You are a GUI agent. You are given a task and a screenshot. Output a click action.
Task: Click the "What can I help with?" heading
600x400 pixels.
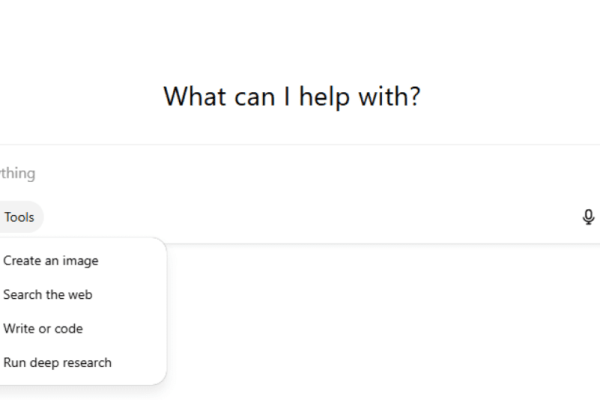pyautogui.click(x=292, y=97)
